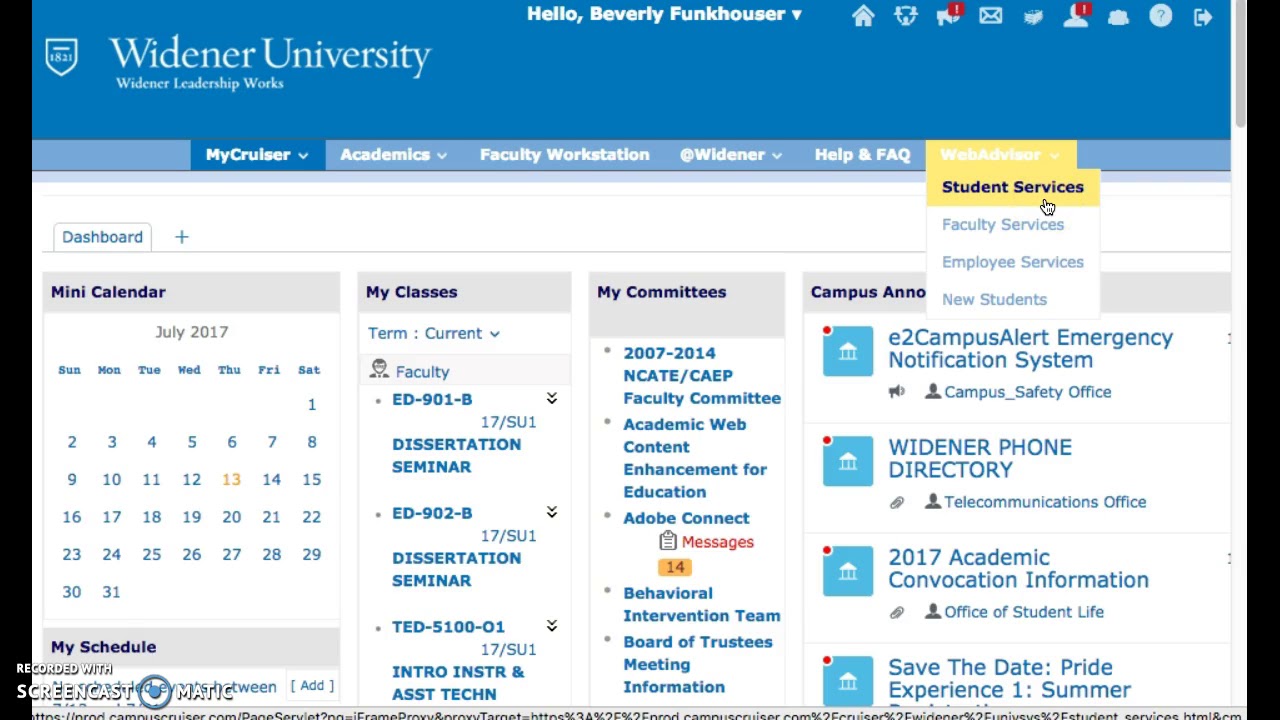The image size is (1280, 720).
Task: Select July 31 in Mini Calendar
Action: point(111,592)
